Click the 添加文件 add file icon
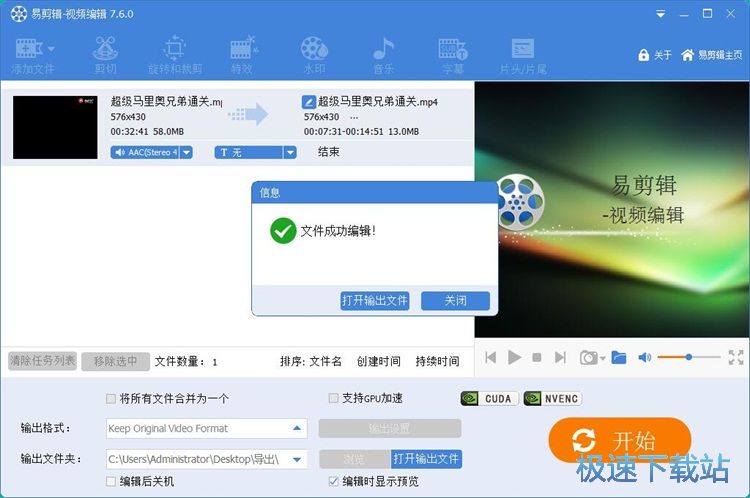 pyautogui.click(x=29, y=49)
